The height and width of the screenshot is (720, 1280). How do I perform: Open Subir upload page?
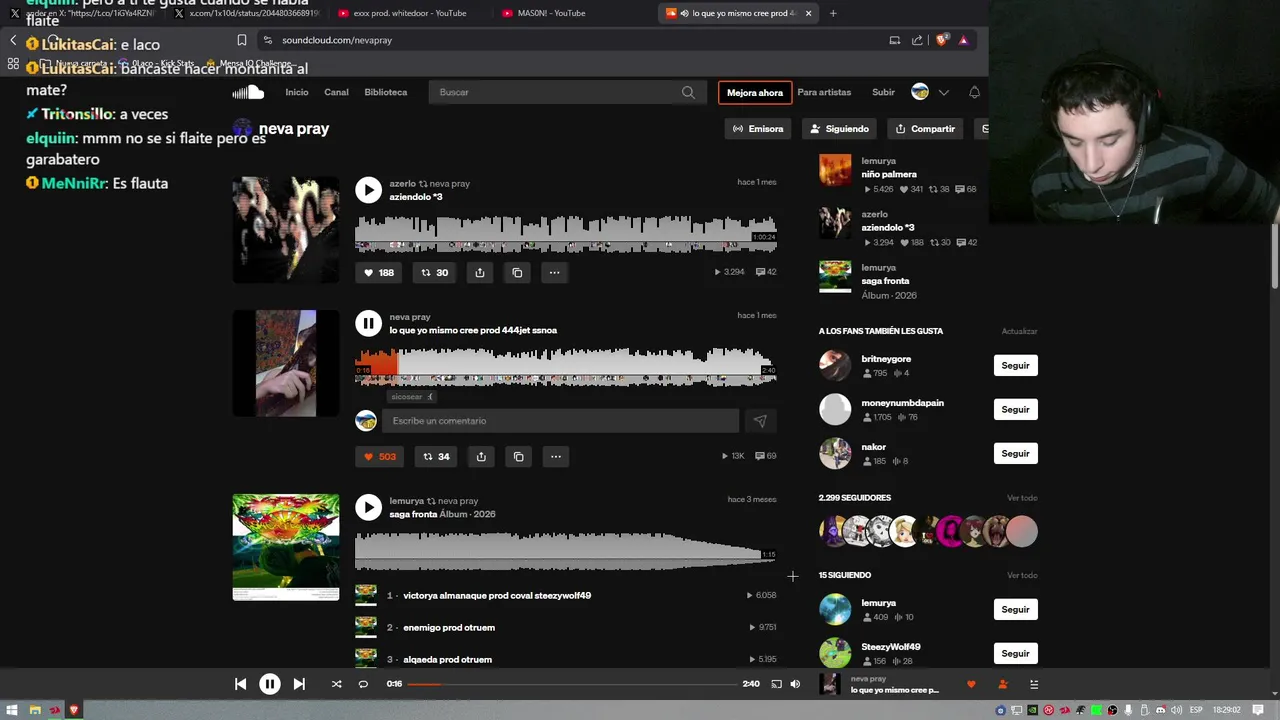[883, 92]
